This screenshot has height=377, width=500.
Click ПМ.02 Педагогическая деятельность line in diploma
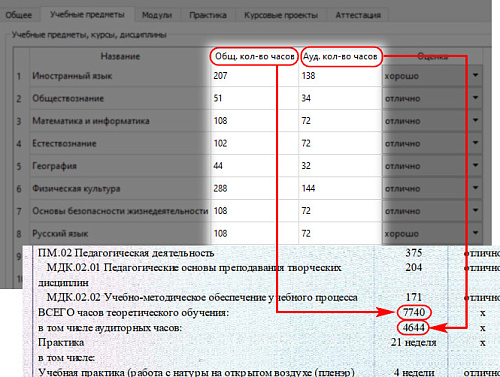pyautogui.click(x=126, y=253)
